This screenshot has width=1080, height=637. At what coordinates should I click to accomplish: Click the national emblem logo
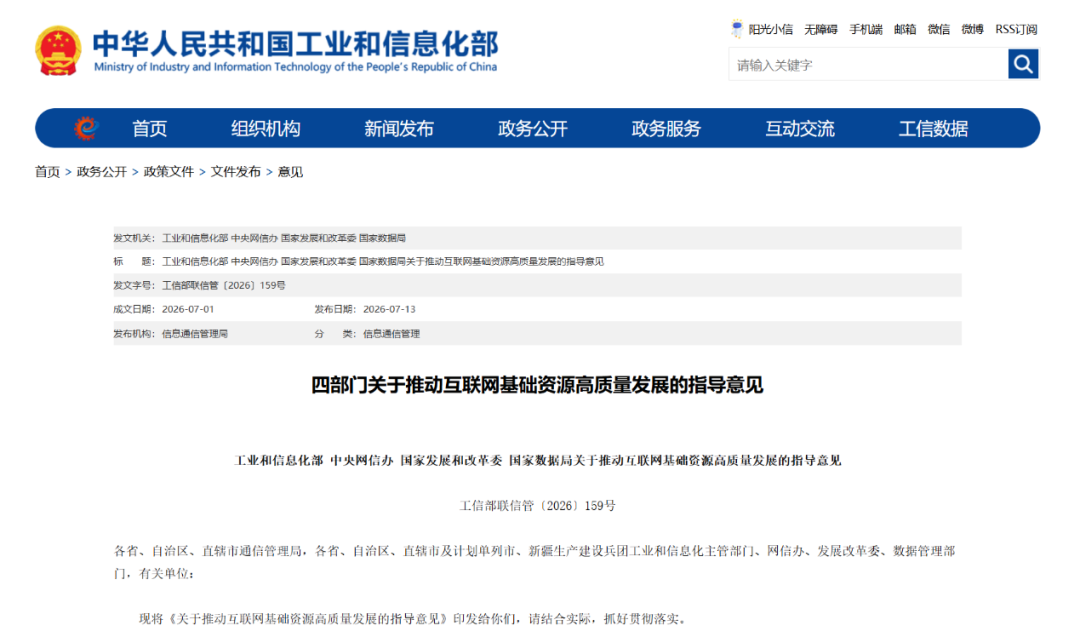tap(58, 50)
